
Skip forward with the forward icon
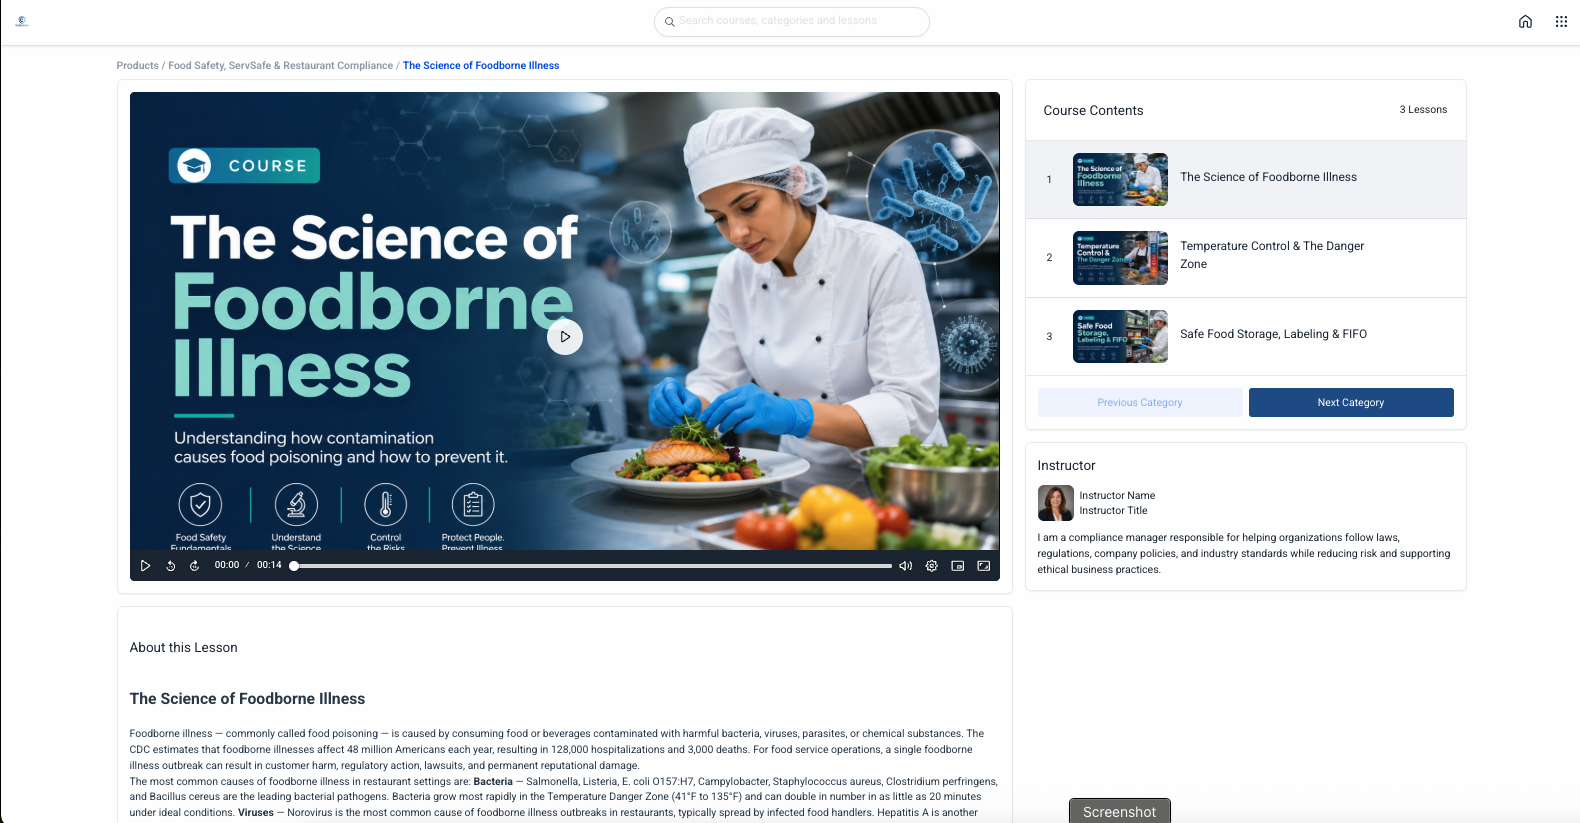(x=195, y=566)
